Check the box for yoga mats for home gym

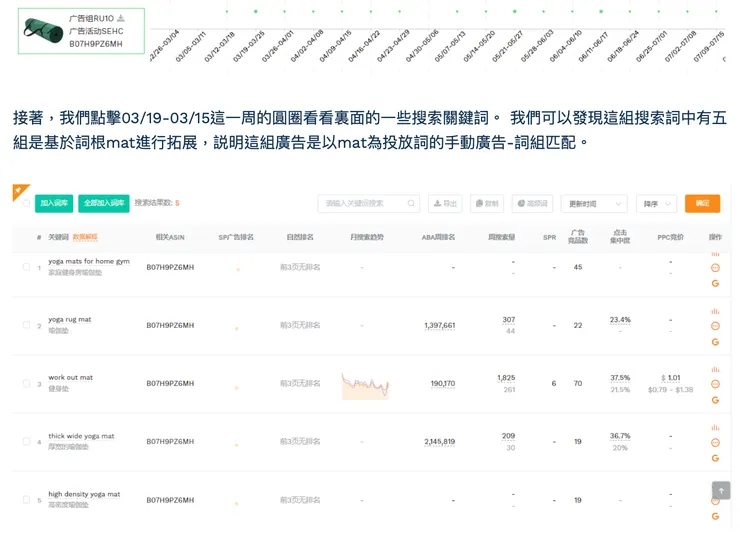point(26,267)
